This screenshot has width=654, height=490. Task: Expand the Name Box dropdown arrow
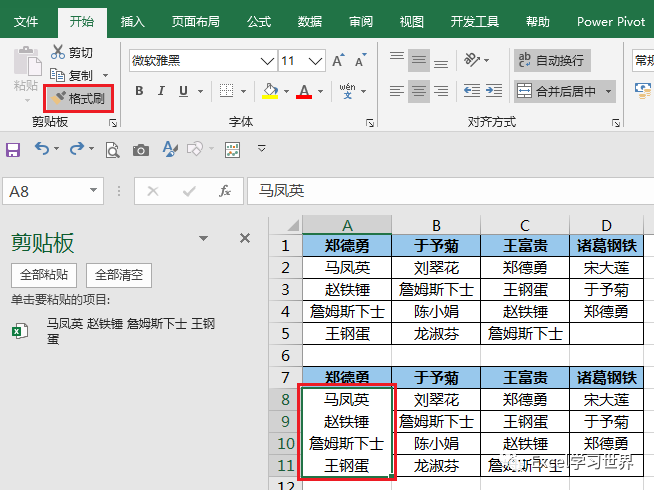[x=93, y=191]
